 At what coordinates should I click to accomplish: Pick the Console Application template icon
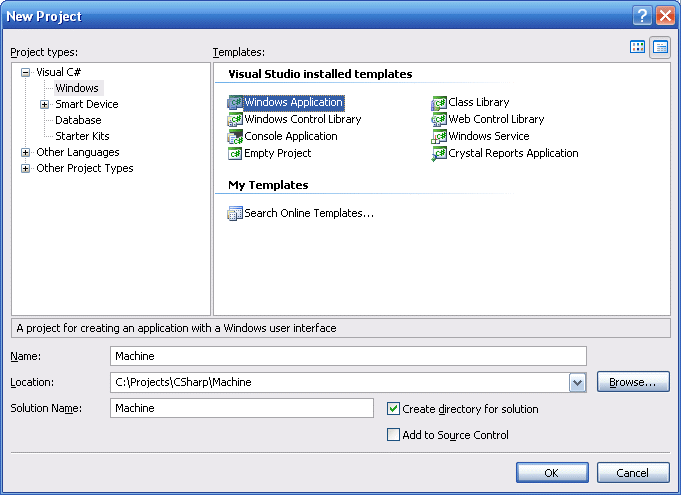[236, 137]
